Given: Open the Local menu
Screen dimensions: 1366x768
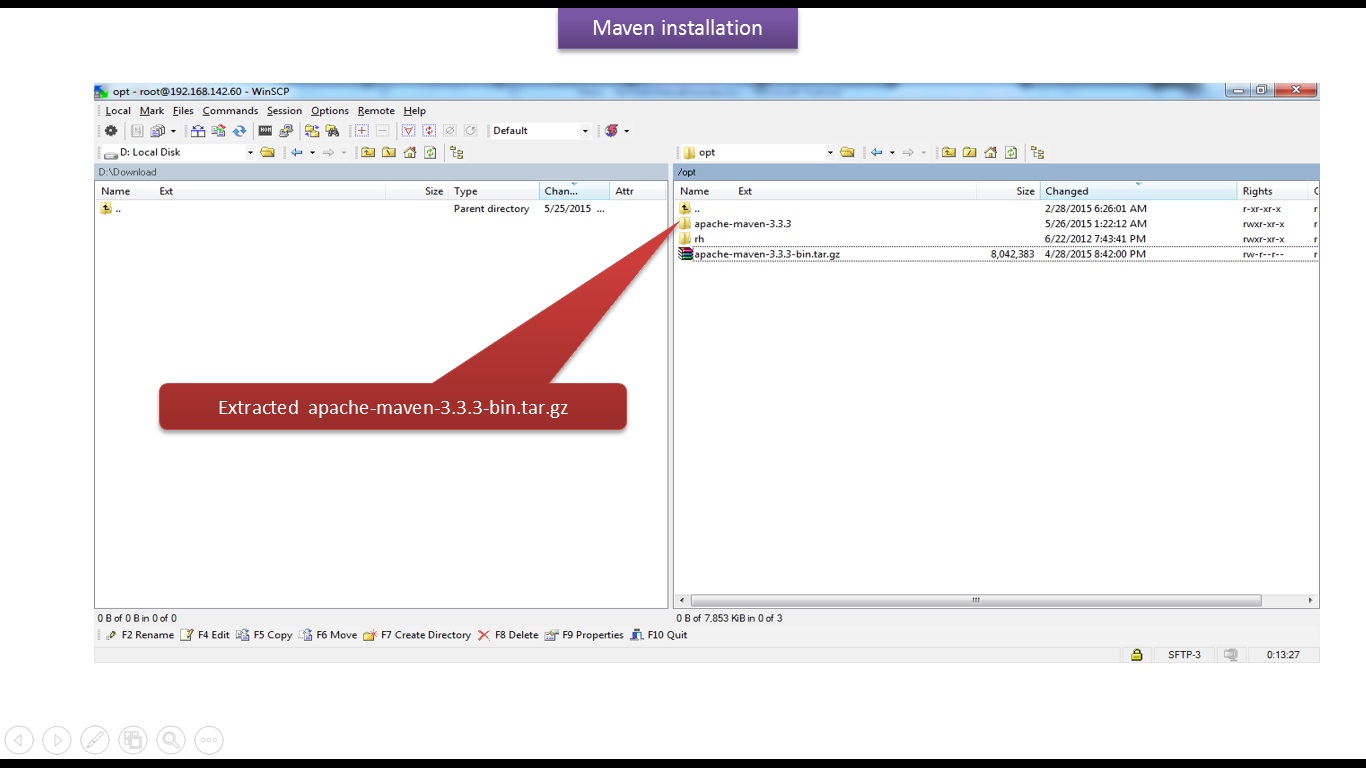Looking at the screenshot, I should [118, 111].
